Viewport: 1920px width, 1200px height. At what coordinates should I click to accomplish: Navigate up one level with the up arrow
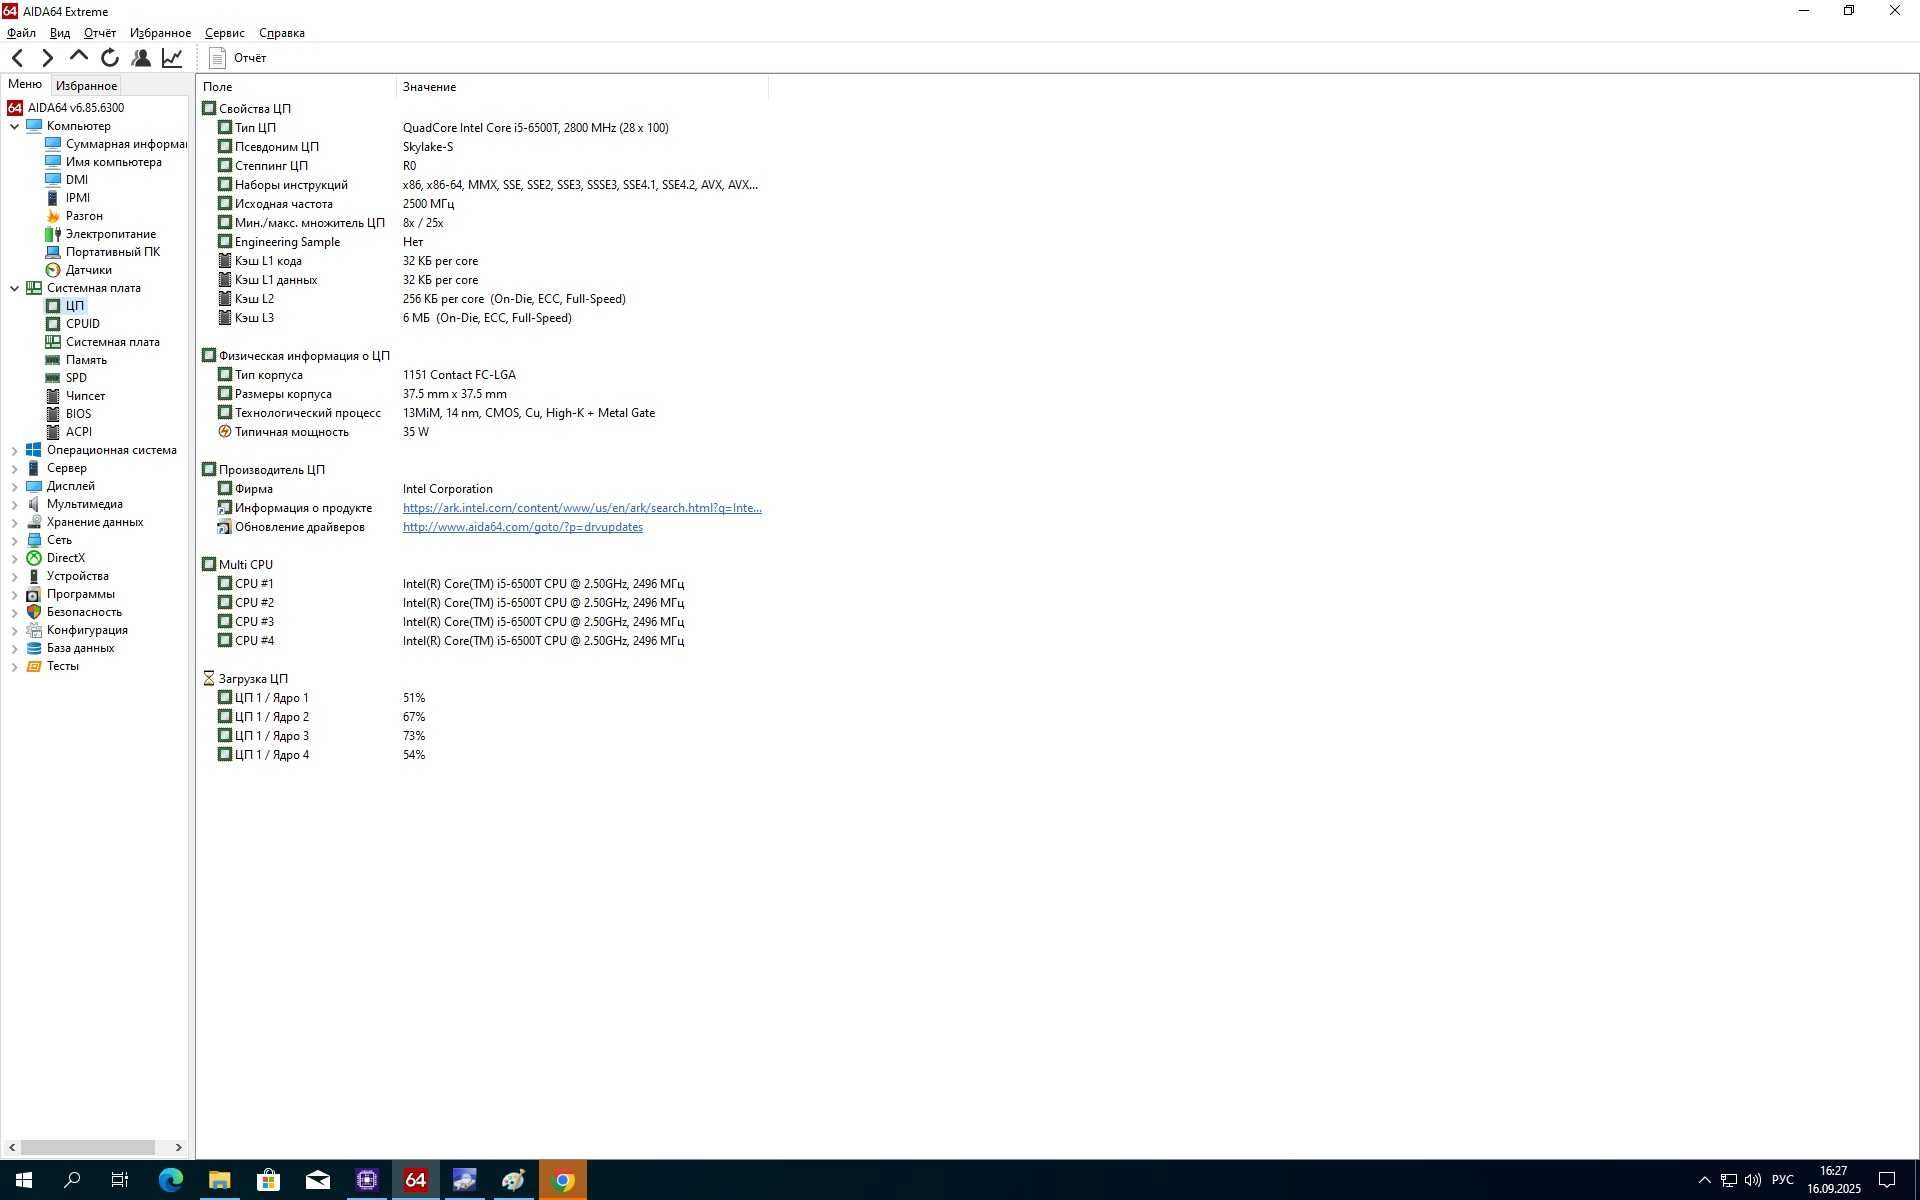[x=79, y=57]
